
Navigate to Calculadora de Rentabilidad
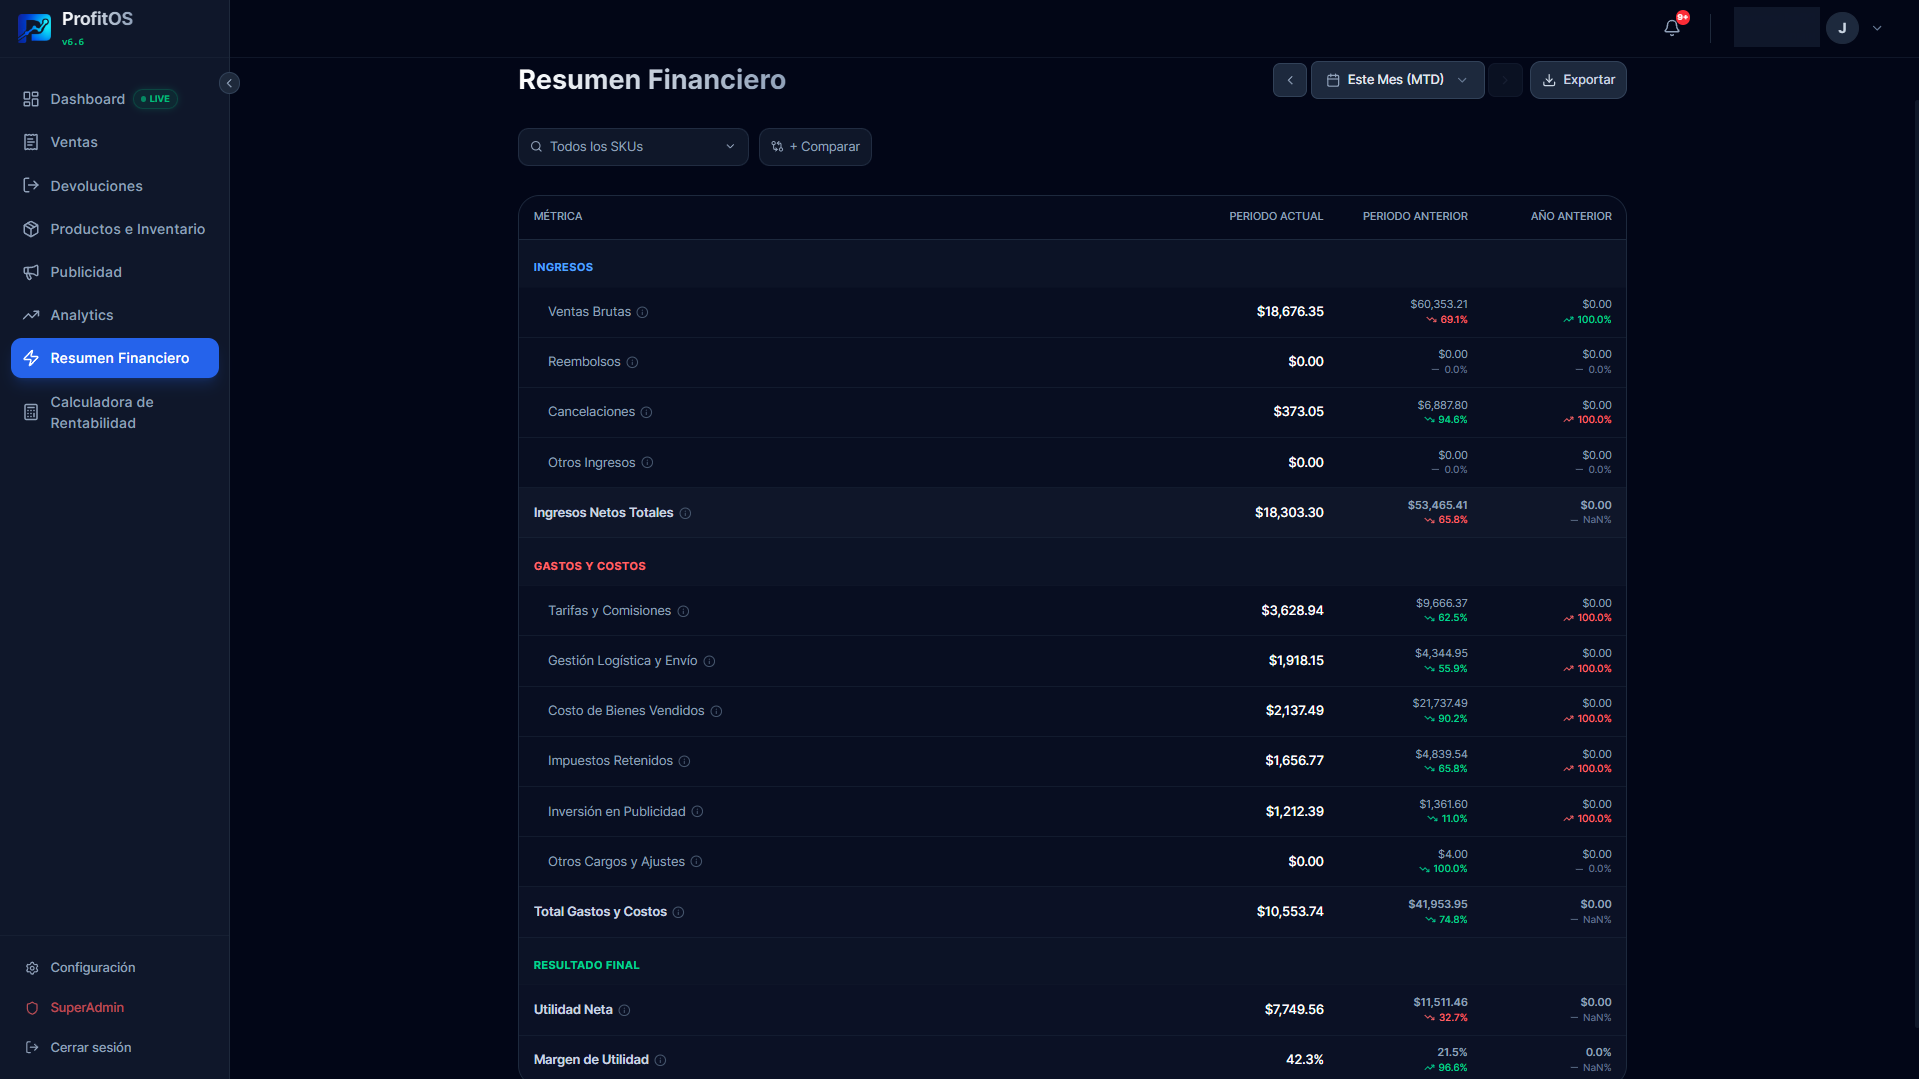[102, 412]
